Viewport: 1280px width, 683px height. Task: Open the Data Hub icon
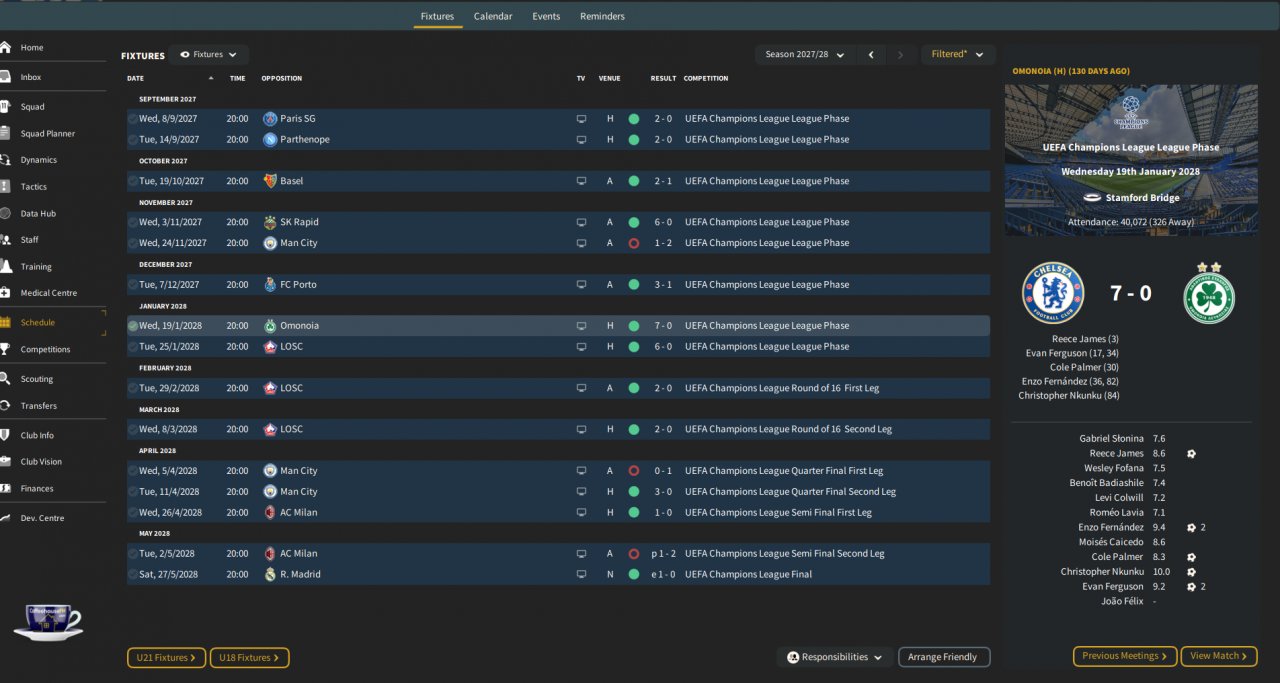5,213
